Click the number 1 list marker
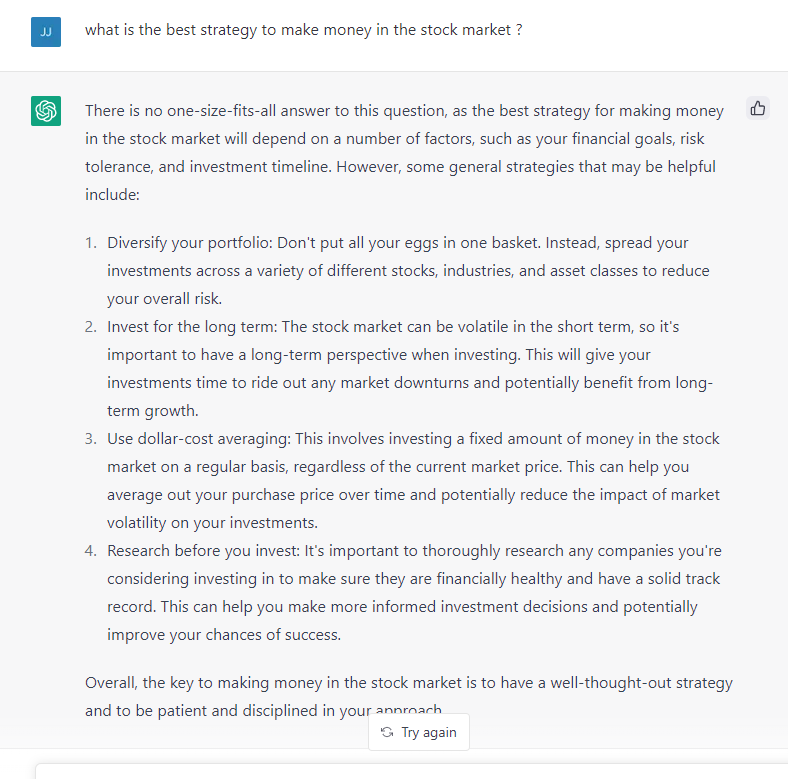788x779 pixels. point(91,243)
